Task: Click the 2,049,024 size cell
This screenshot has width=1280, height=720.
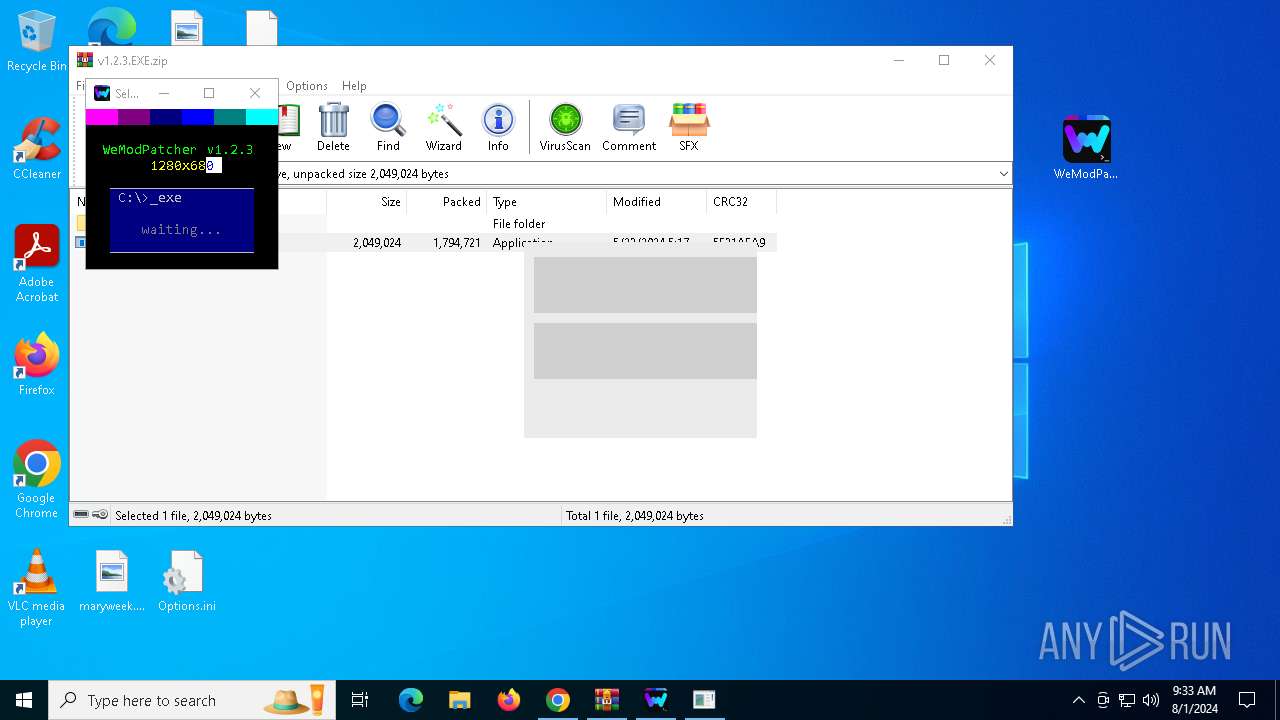Action: pos(377,243)
